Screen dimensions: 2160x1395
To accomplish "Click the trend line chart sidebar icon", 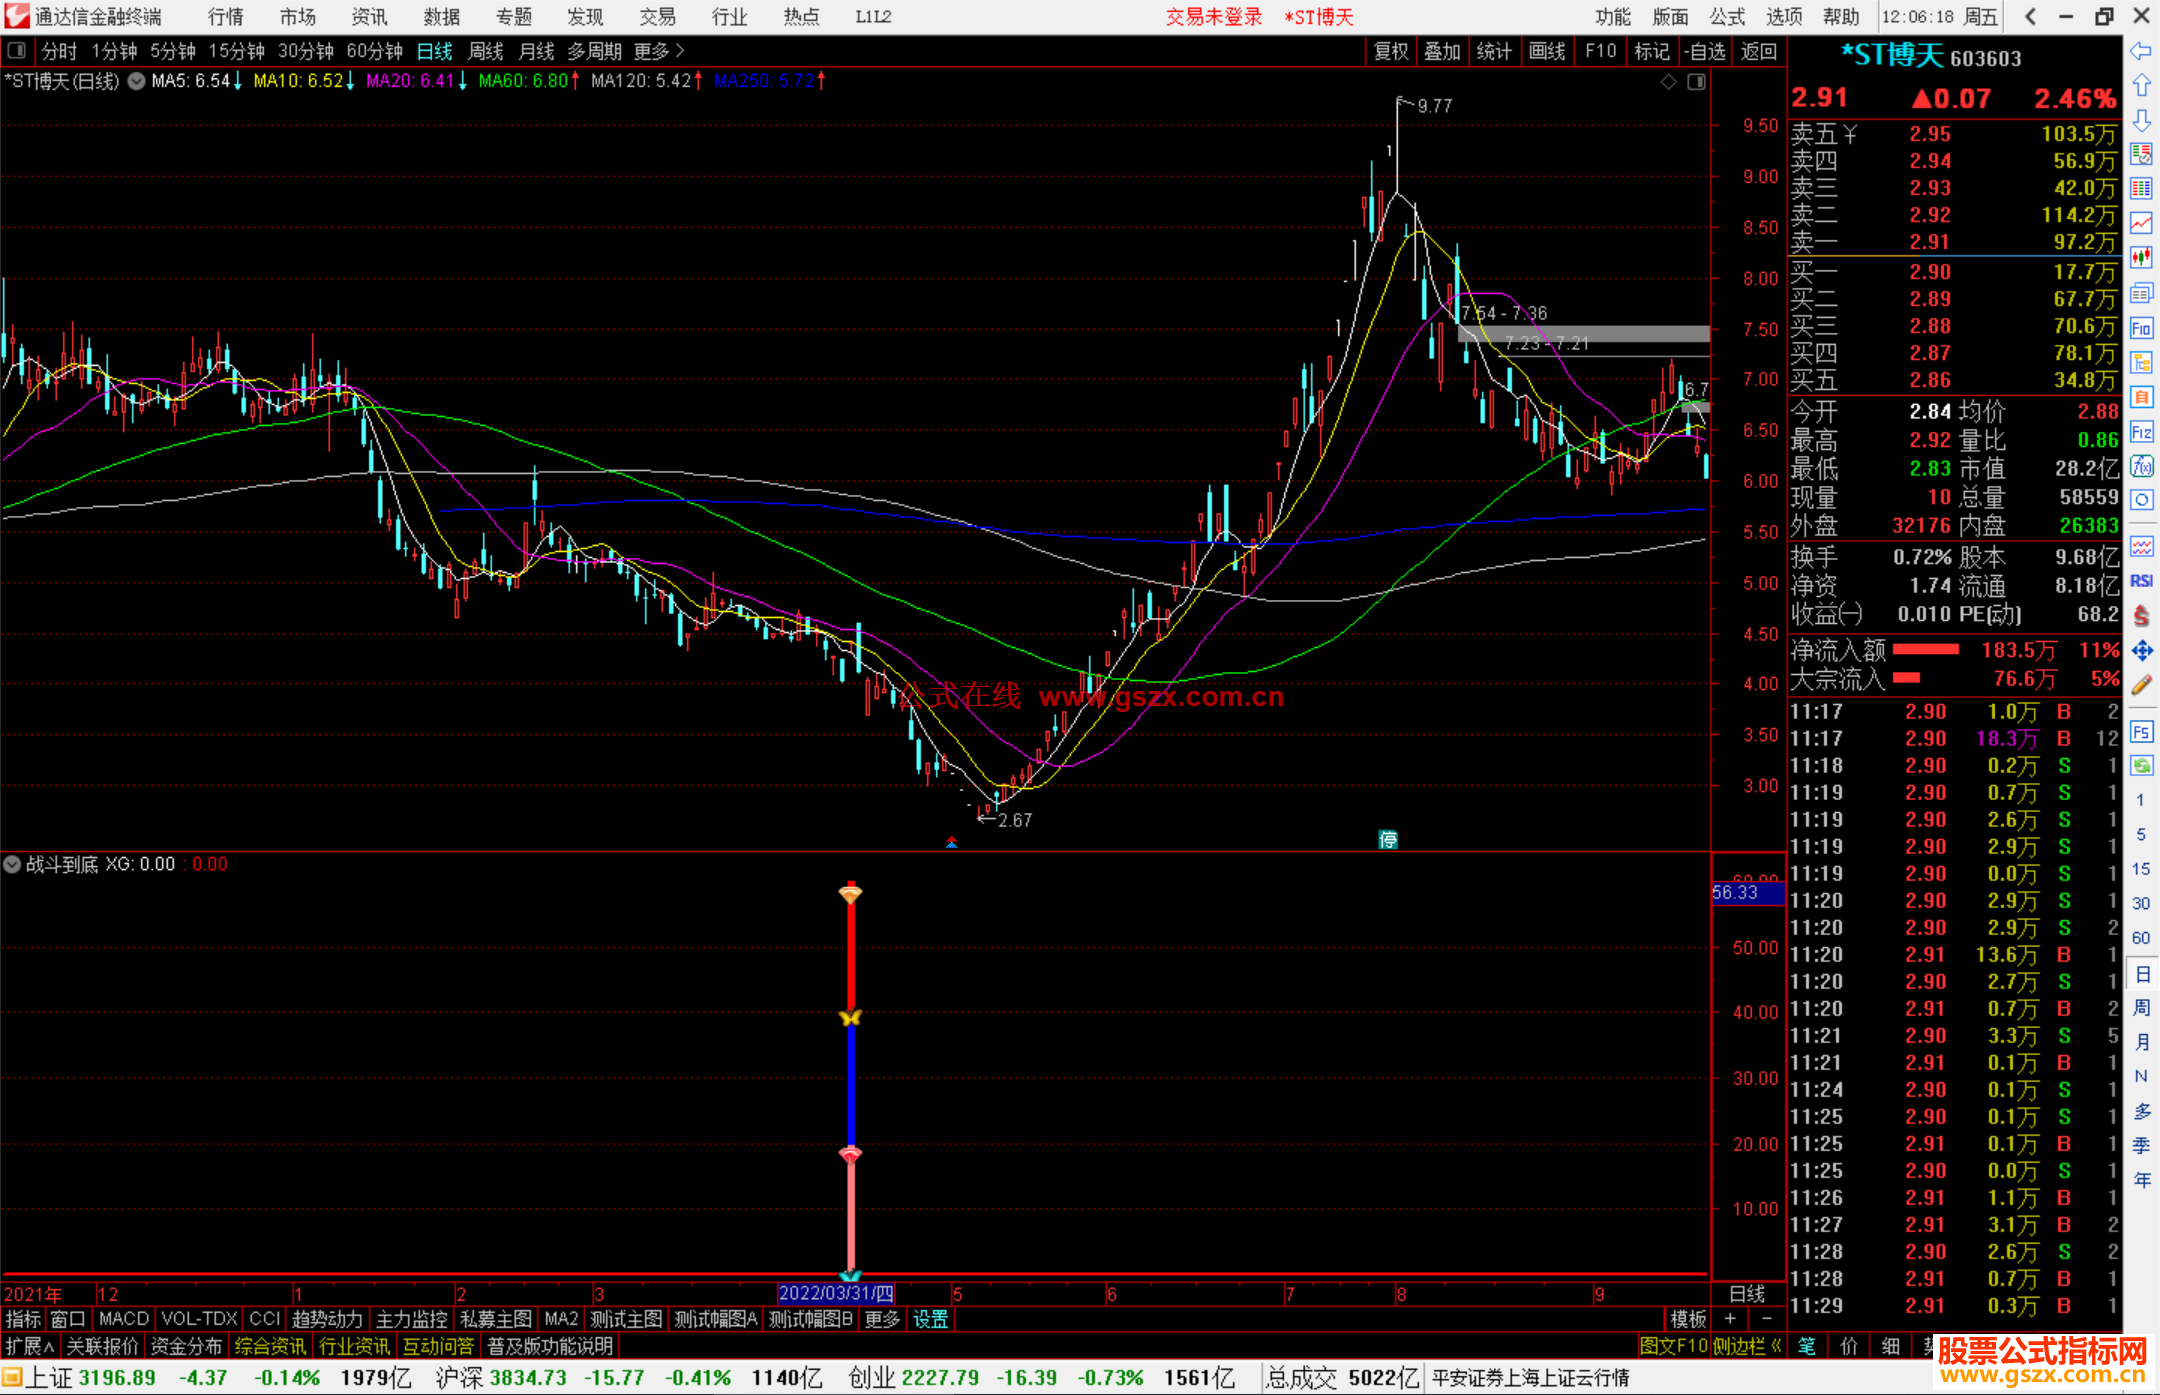I will click(2141, 223).
